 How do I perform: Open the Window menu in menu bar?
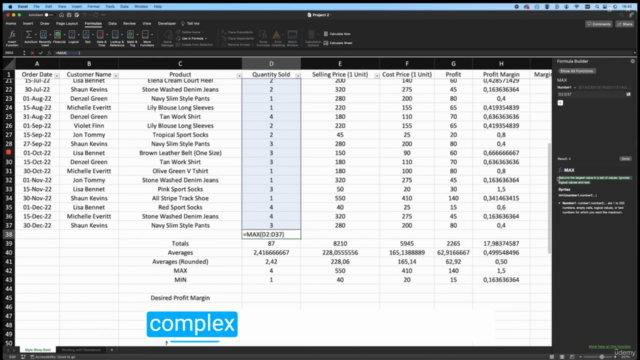[x=141, y=7]
